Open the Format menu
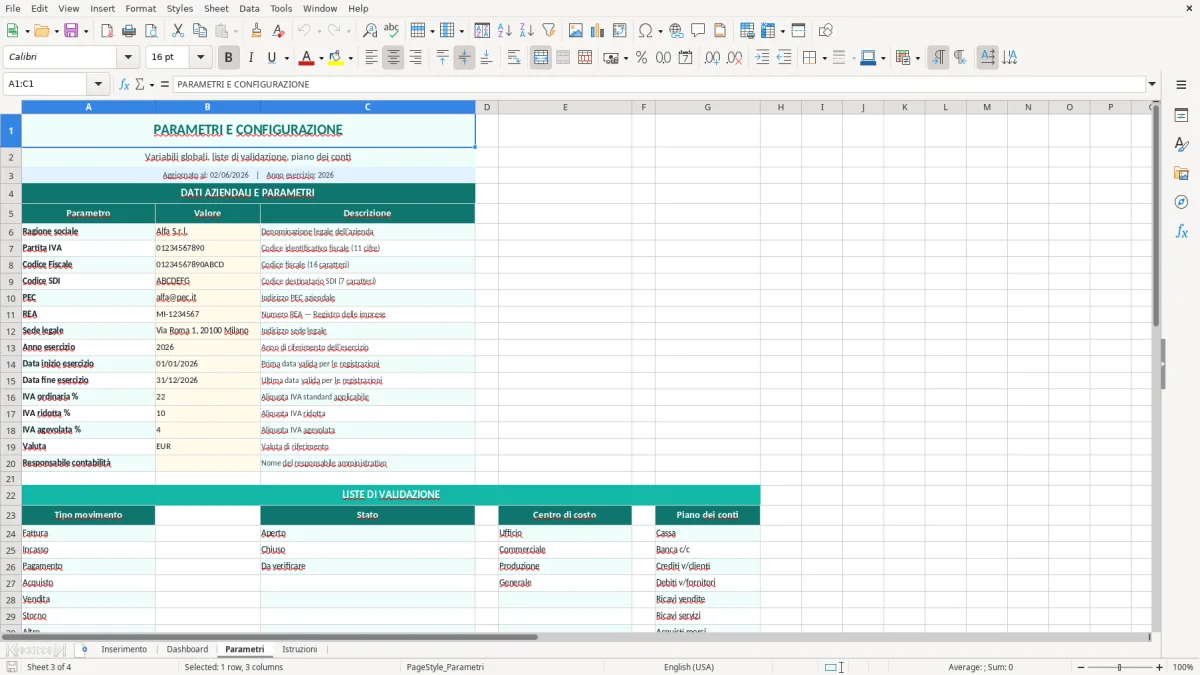Screen dimensions: 1200x675 tap(140, 8)
